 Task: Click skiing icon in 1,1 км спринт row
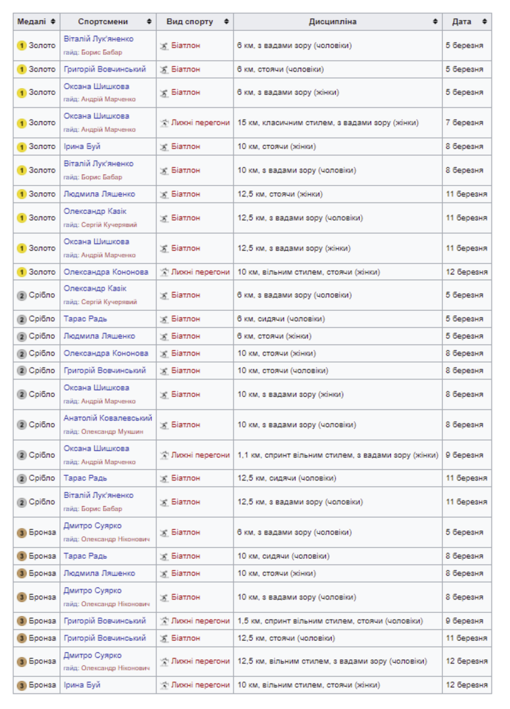click(x=164, y=455)
